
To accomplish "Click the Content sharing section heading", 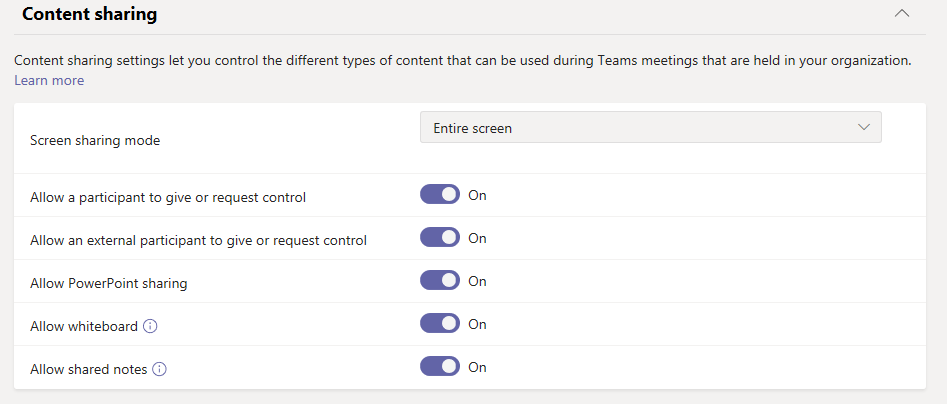I will pyautogui.click(x=89, y=15).
